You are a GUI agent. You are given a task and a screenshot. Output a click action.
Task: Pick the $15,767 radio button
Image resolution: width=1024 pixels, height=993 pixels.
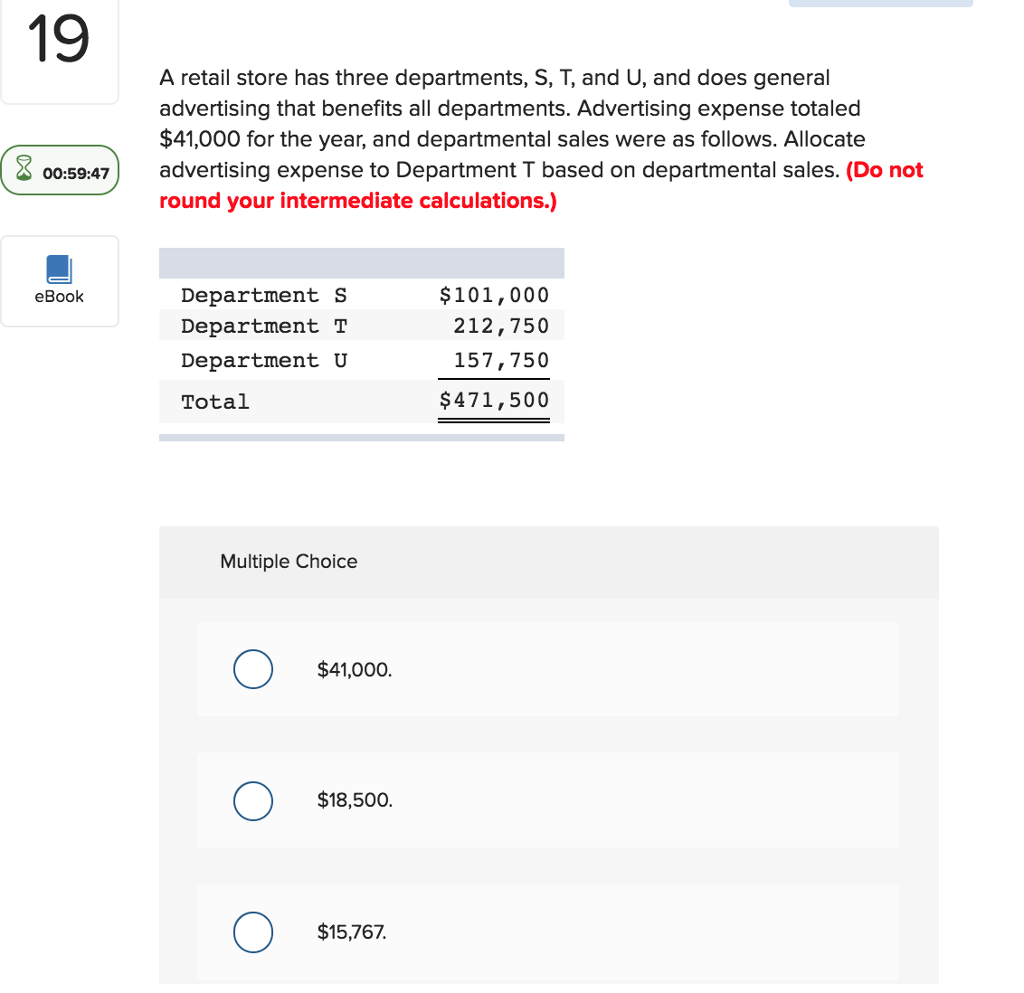coord(253,932)
